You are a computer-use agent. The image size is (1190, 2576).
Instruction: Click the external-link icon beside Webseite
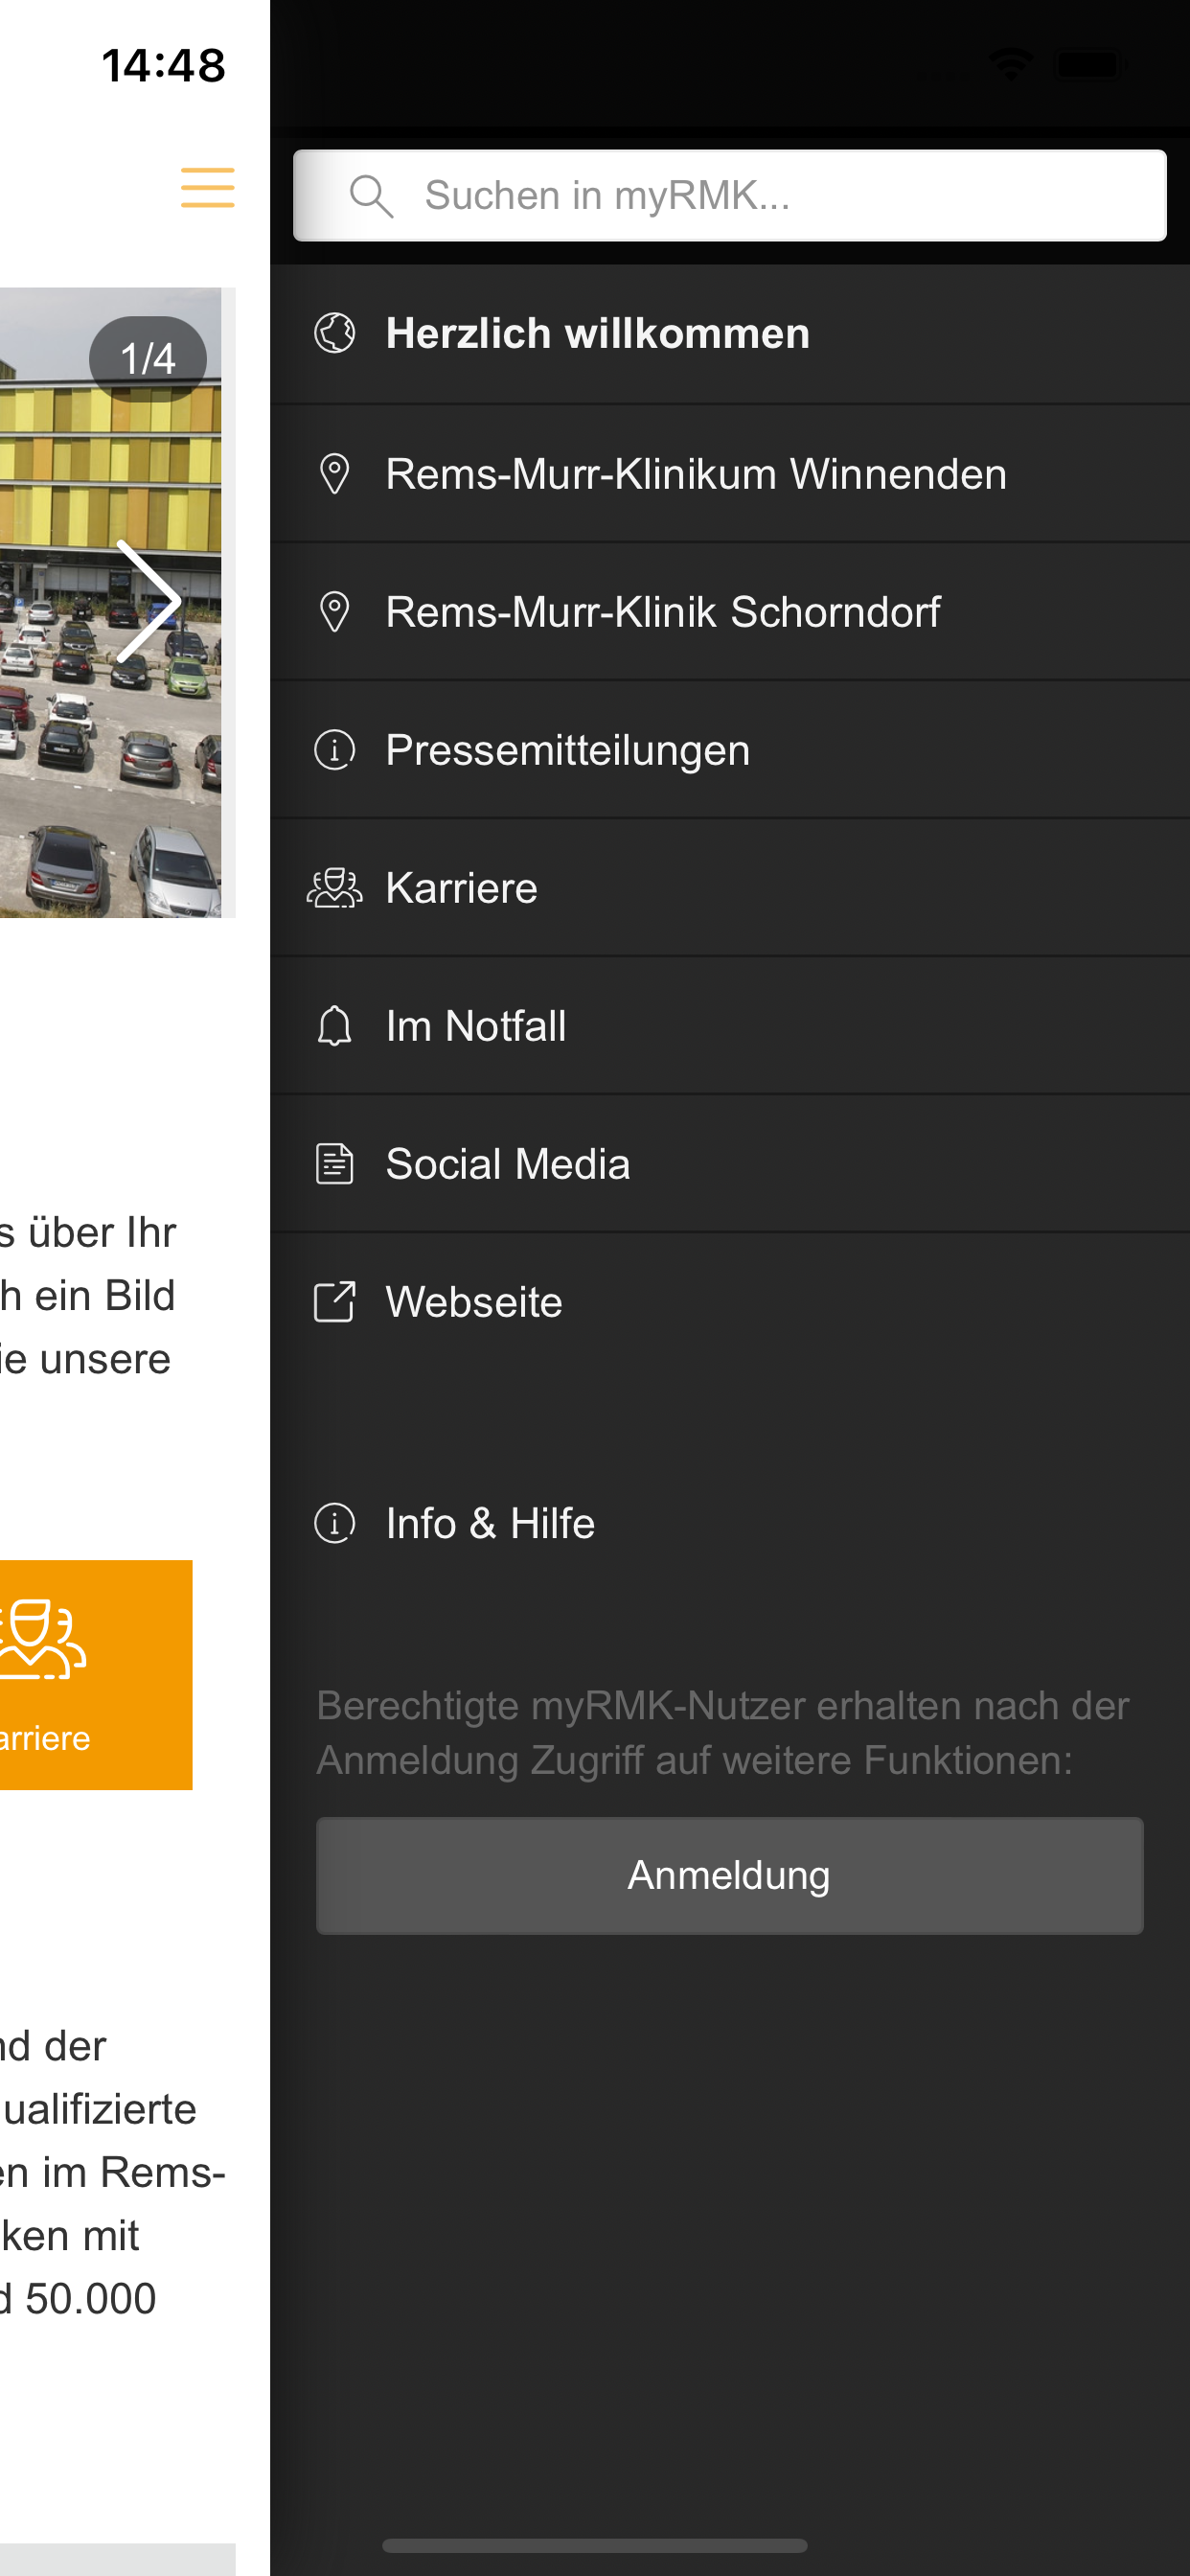(334, 1302)
